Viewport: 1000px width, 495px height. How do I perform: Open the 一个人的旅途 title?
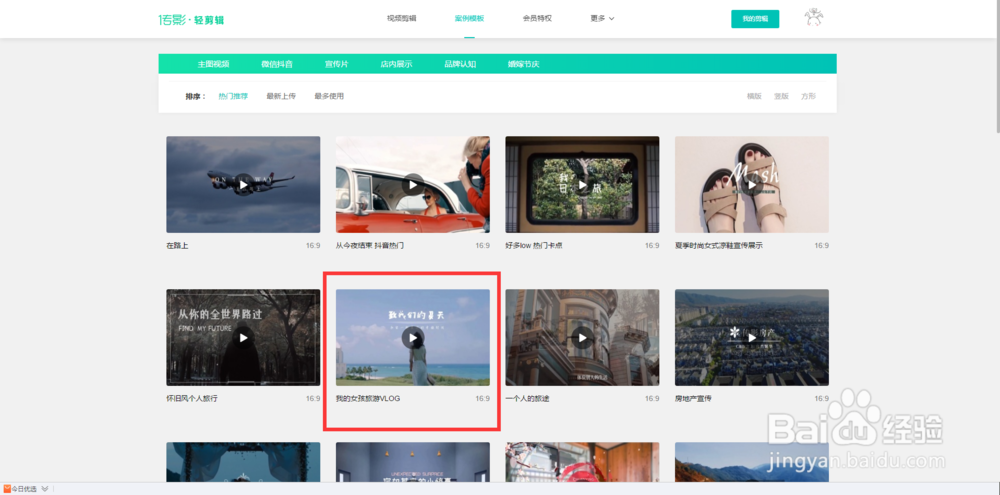point(527,399)
